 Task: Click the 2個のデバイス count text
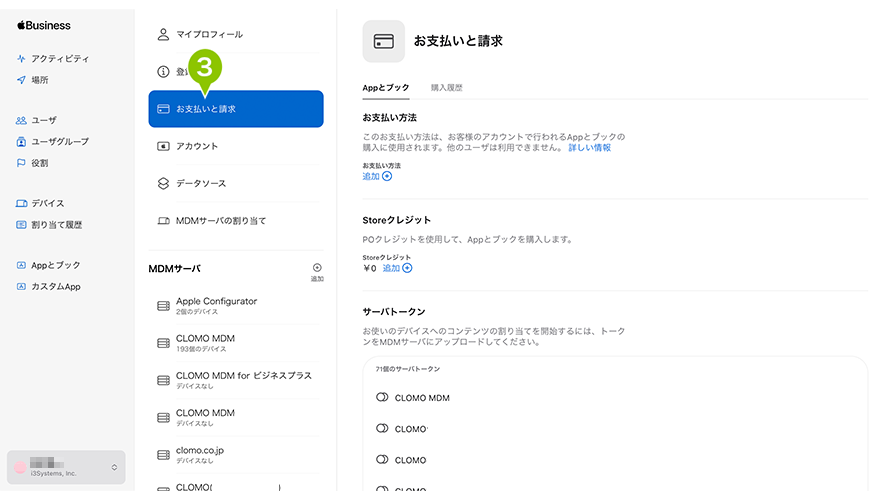[x=197, y=312]
